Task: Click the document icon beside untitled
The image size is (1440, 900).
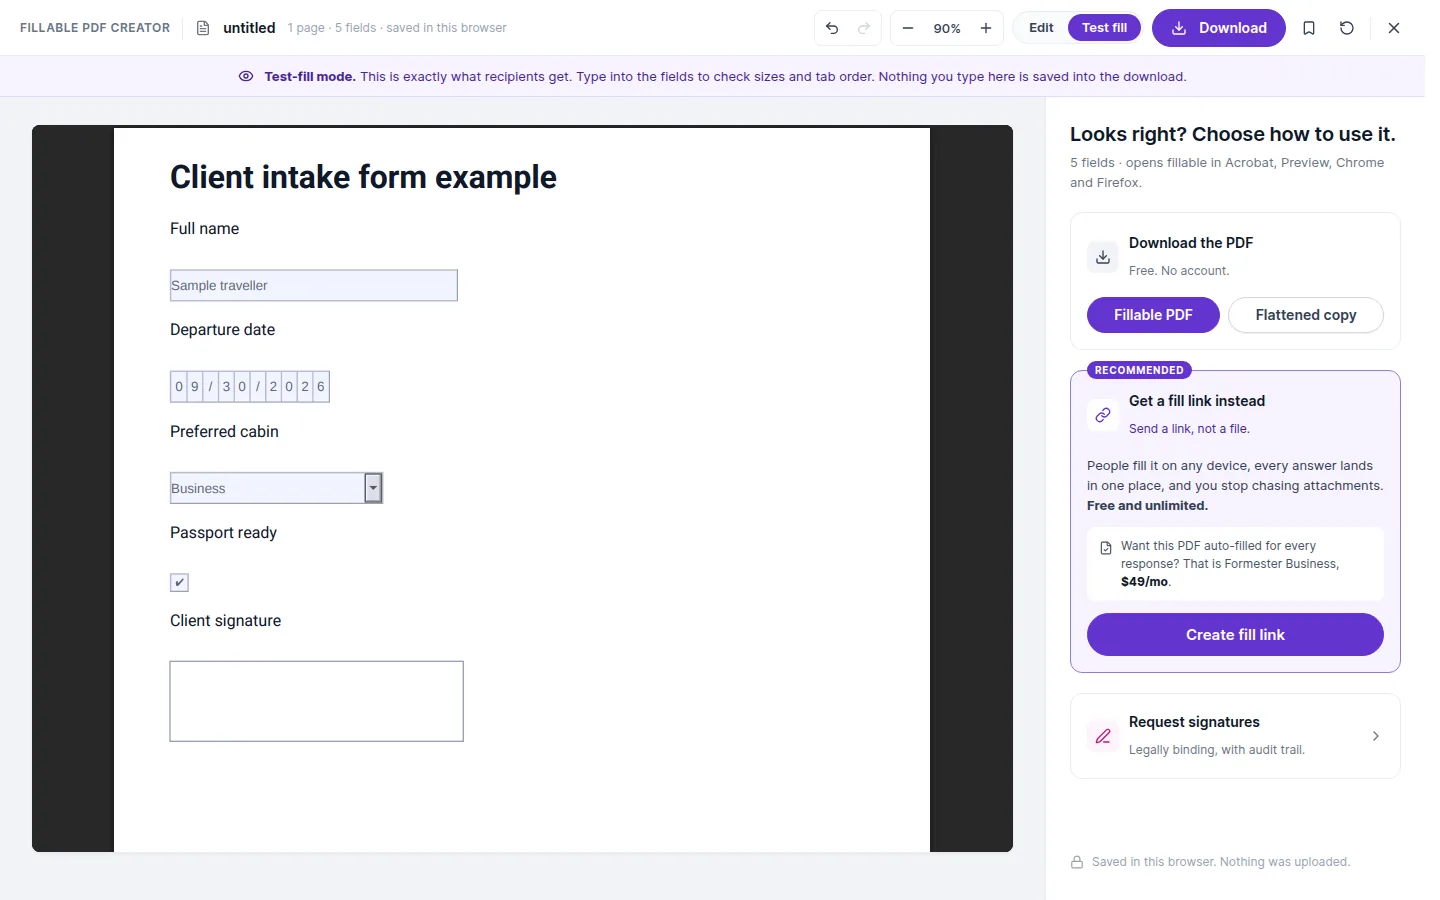Action: tap(203, 28)
